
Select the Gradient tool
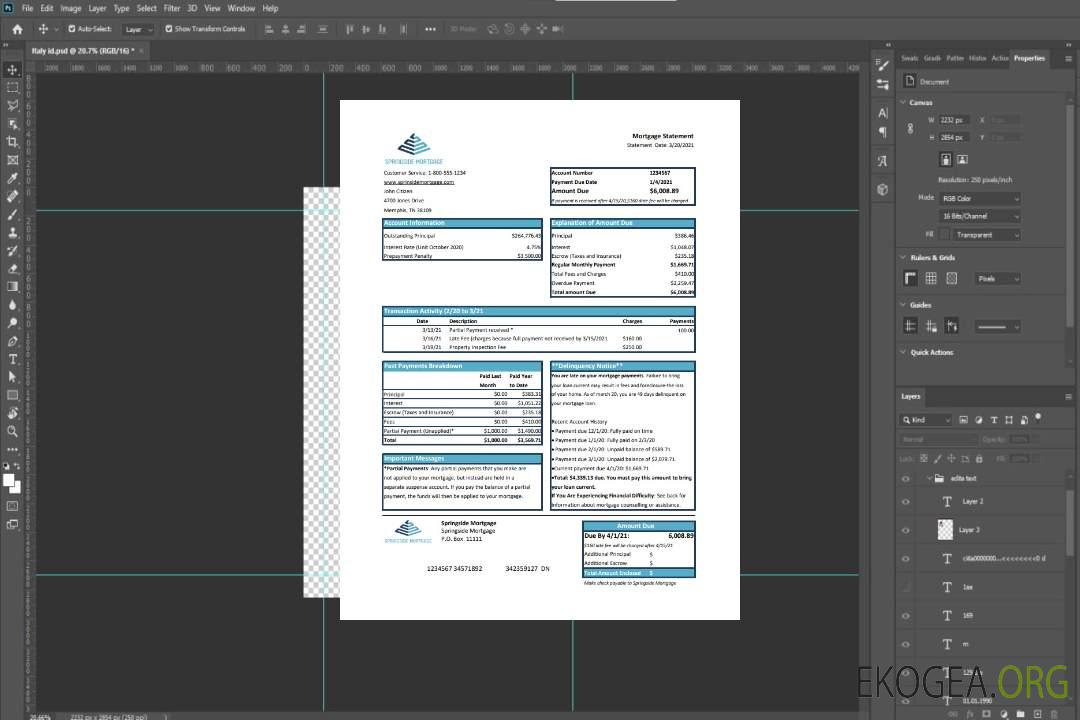click(x=12, y=287)
